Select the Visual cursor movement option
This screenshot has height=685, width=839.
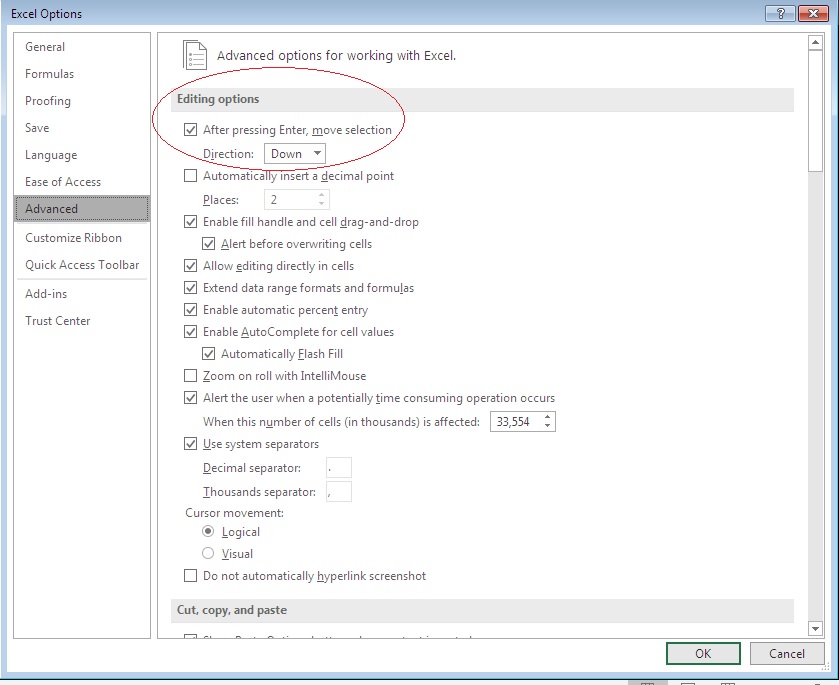tap(208, 554)
